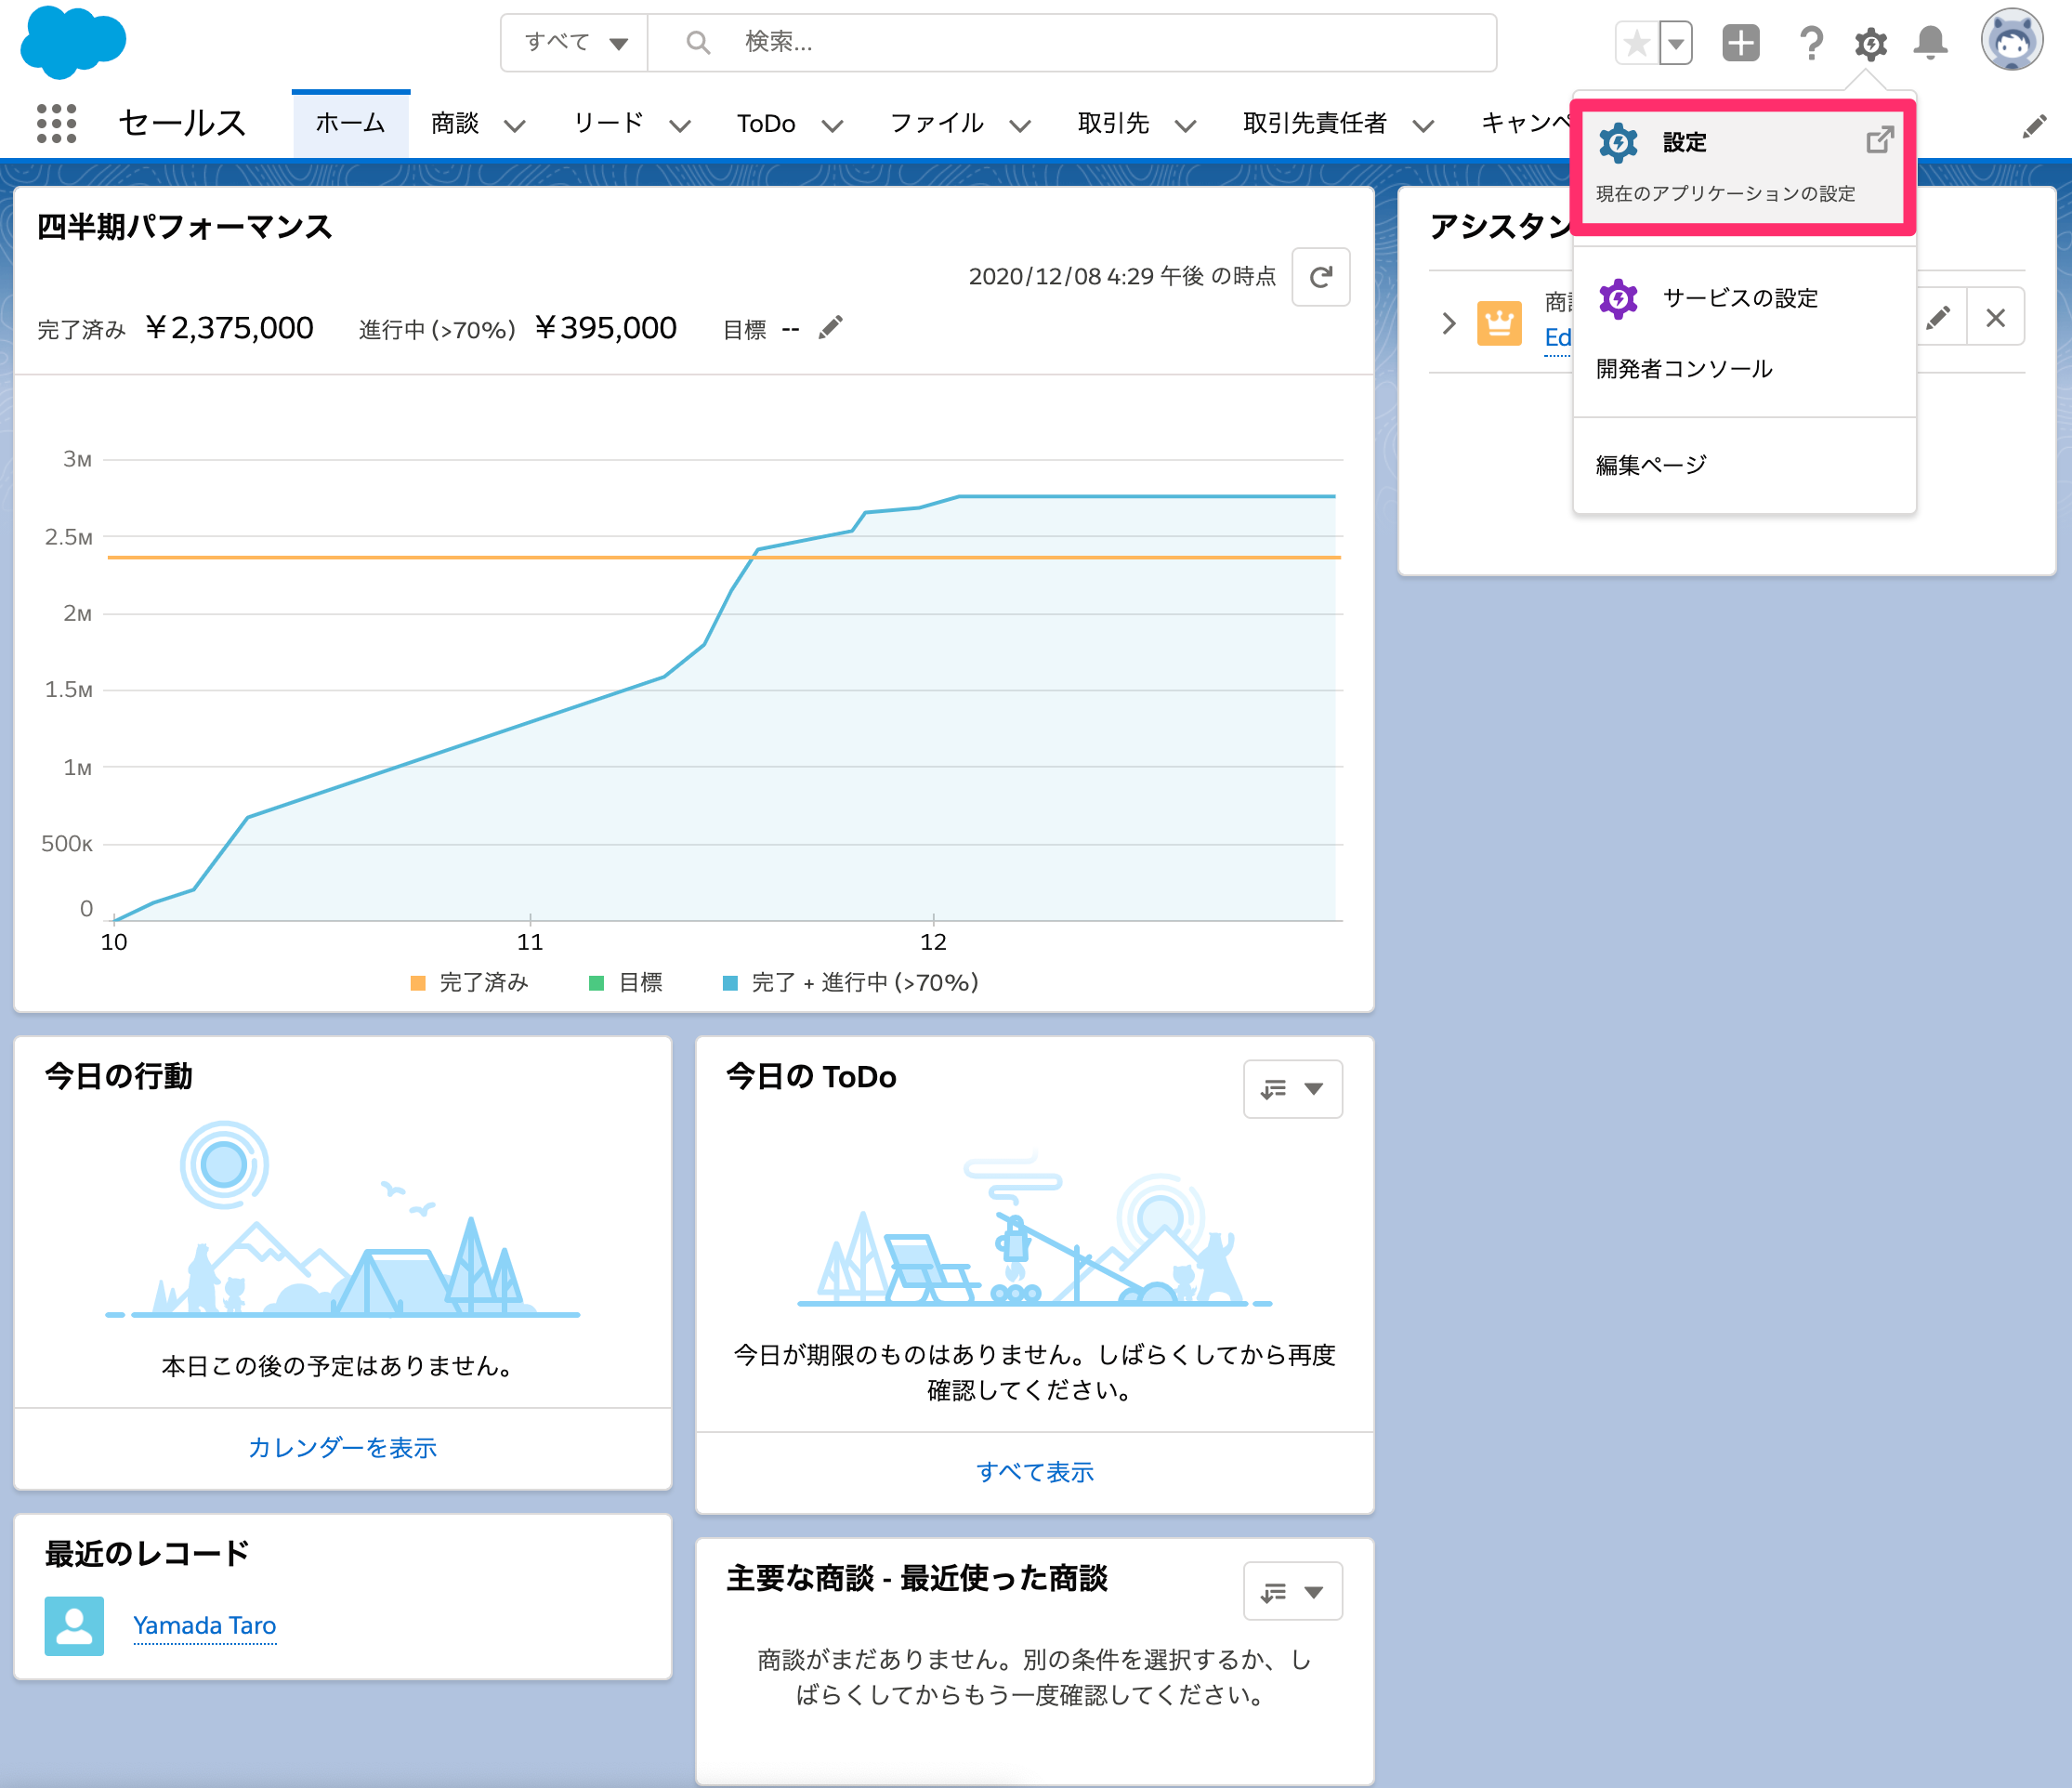Click the Yamada Taro contact avatar icon
Screen dimensions: 2072x1788
click(x=74, y=1626)
